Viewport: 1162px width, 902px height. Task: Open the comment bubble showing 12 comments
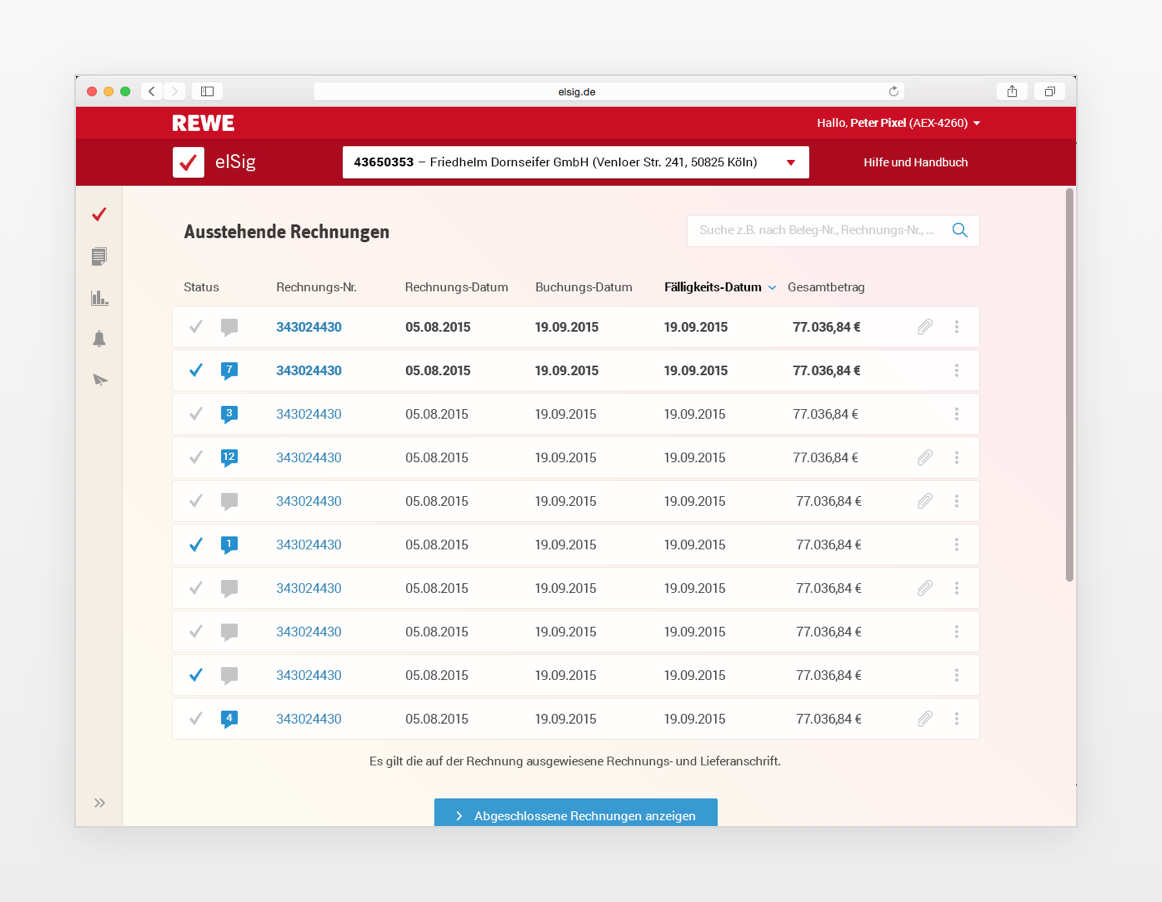click(x=229, y=458)
